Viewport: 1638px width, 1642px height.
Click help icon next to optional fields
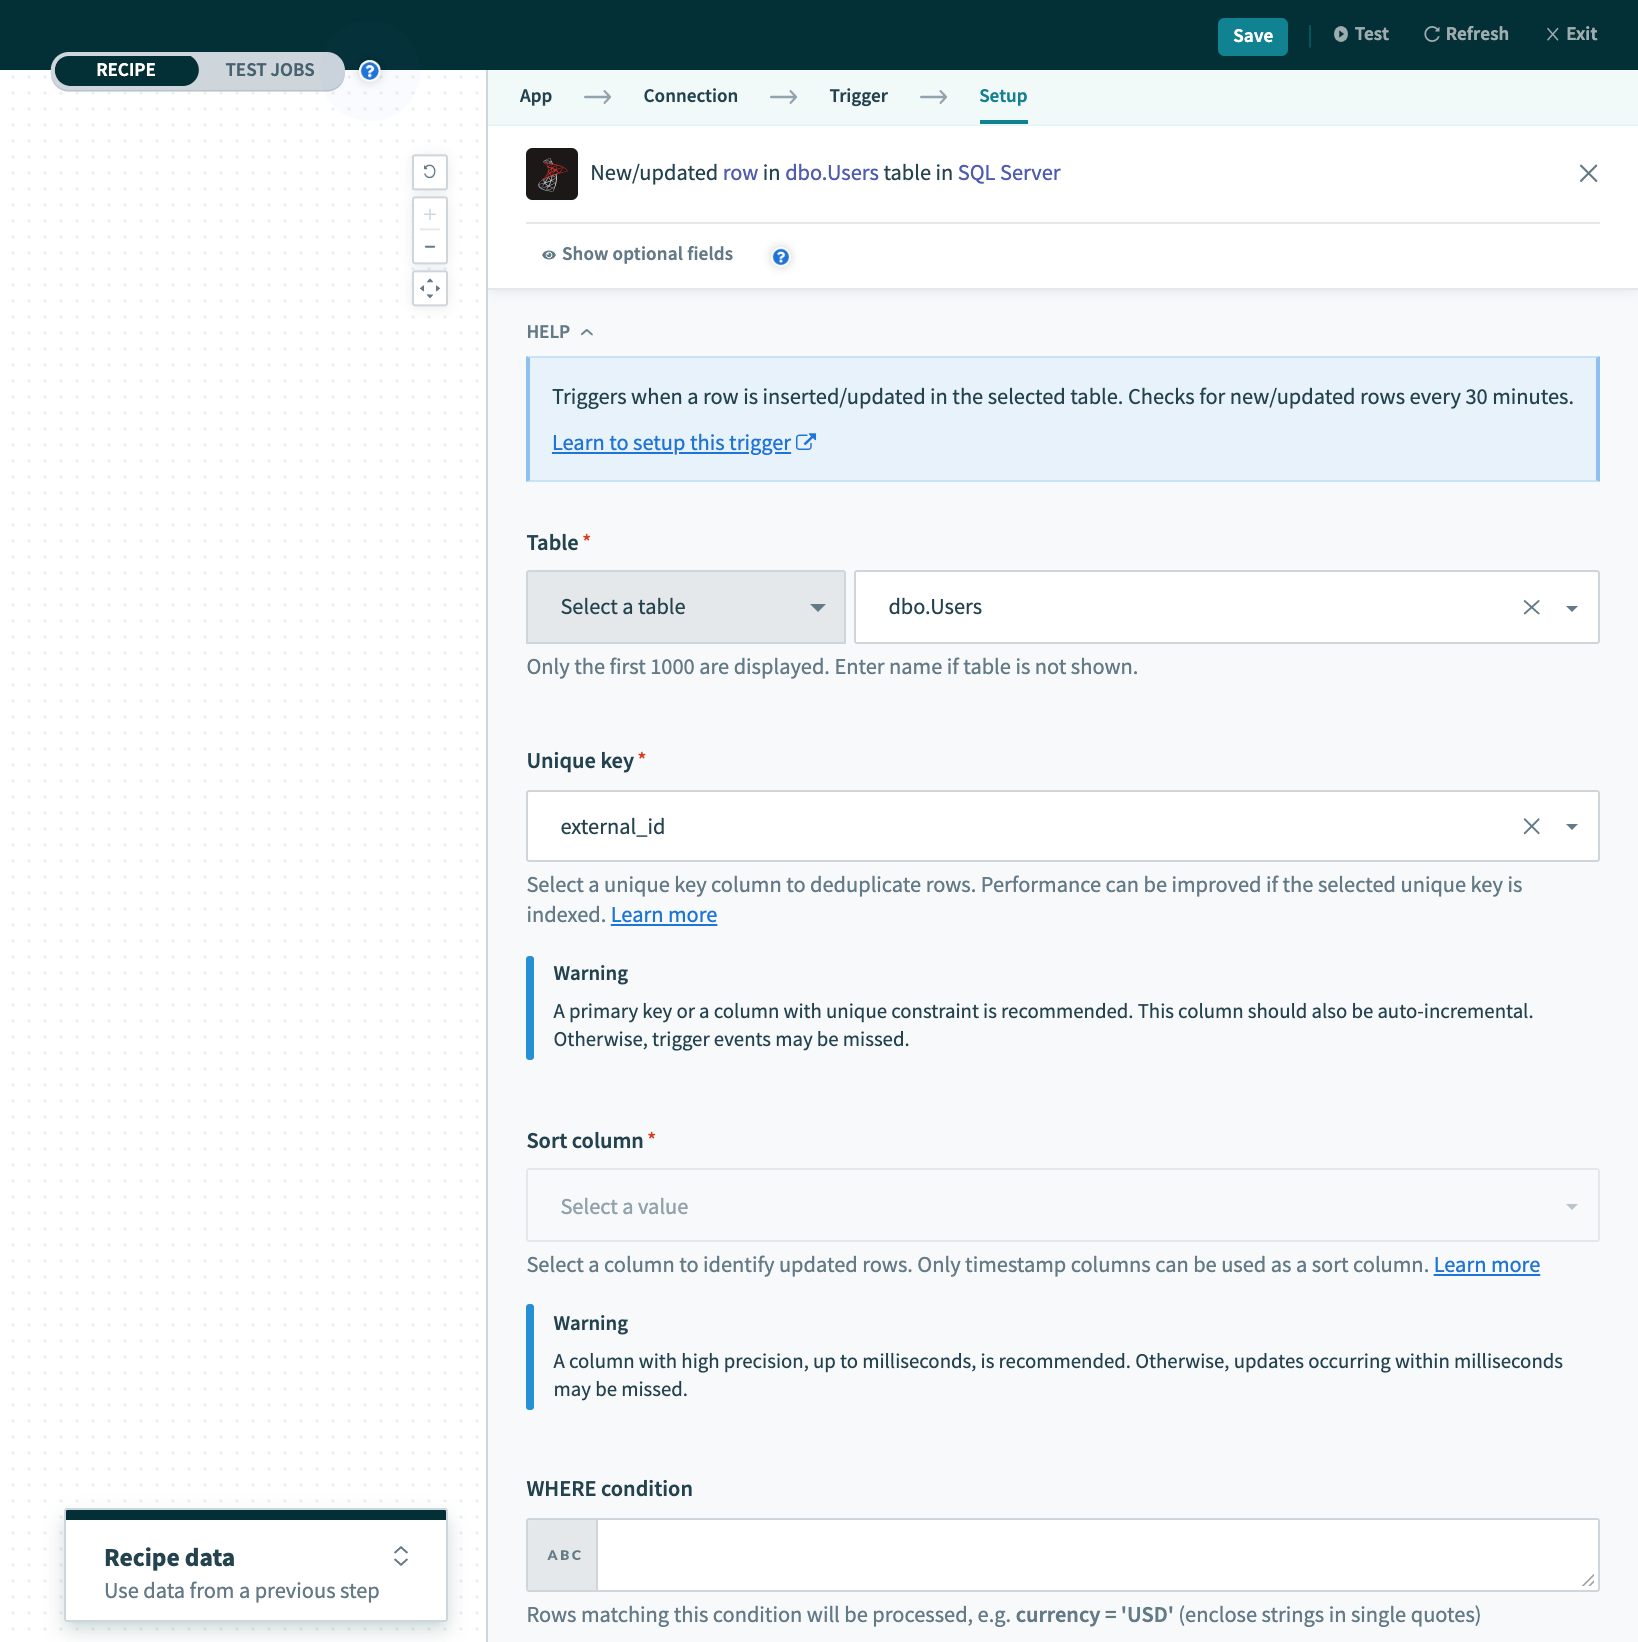[x=781, y=257]
